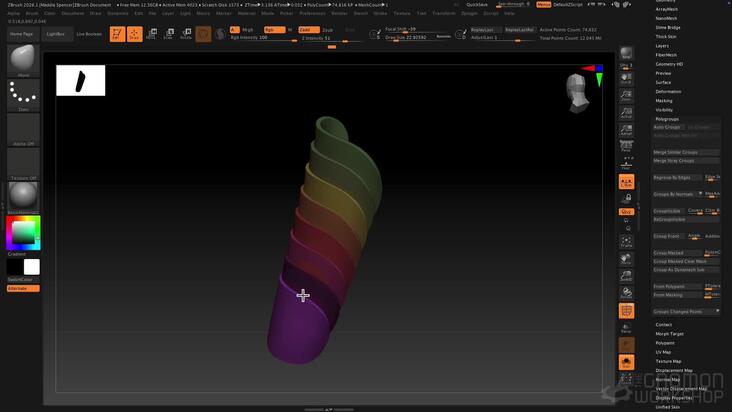Activate the Edit mode button
This screenshot has height=412, width=732.
(117, 34)
